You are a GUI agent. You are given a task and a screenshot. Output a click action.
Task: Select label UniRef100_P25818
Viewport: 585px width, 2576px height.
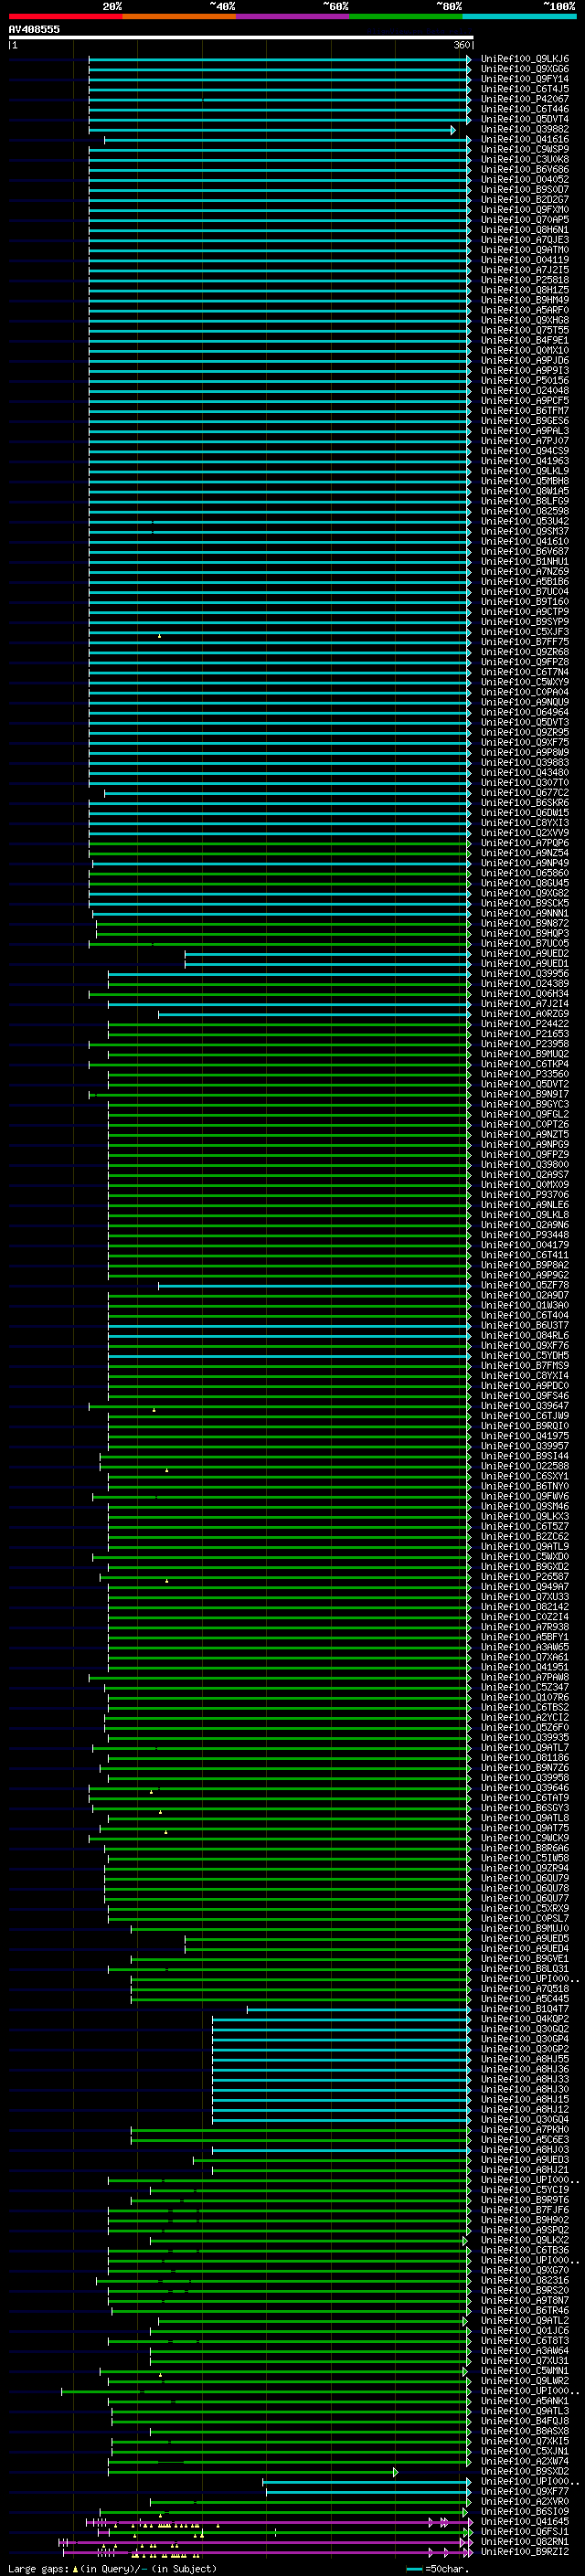click(525, 280)
